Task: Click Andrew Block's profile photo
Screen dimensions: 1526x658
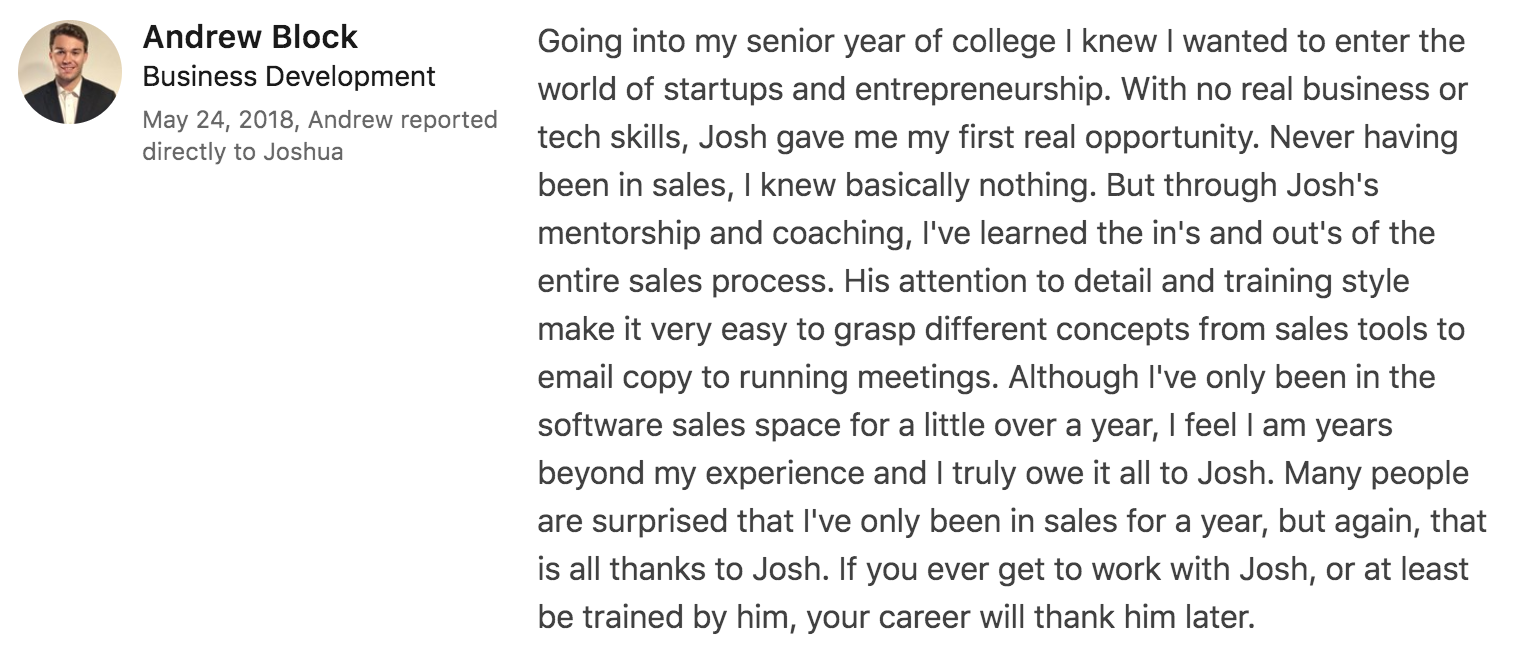Action: coord(70,72)
